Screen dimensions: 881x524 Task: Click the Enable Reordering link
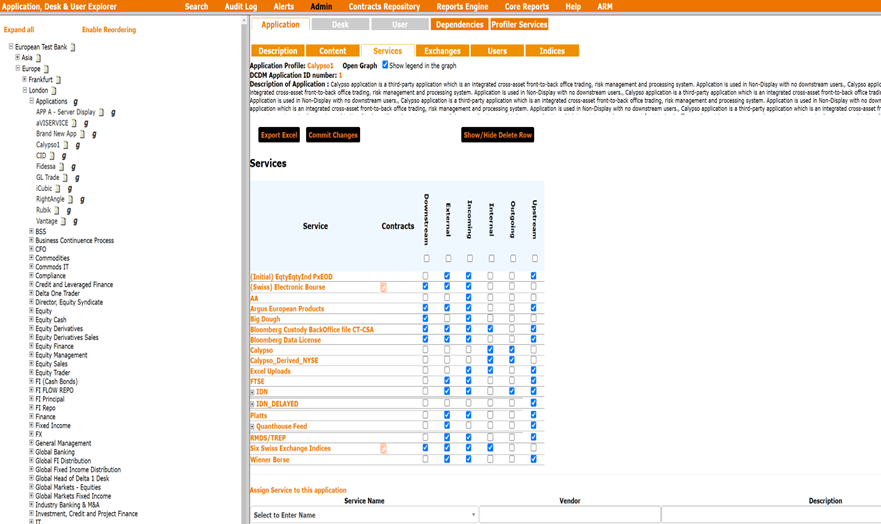coord(108,30)
